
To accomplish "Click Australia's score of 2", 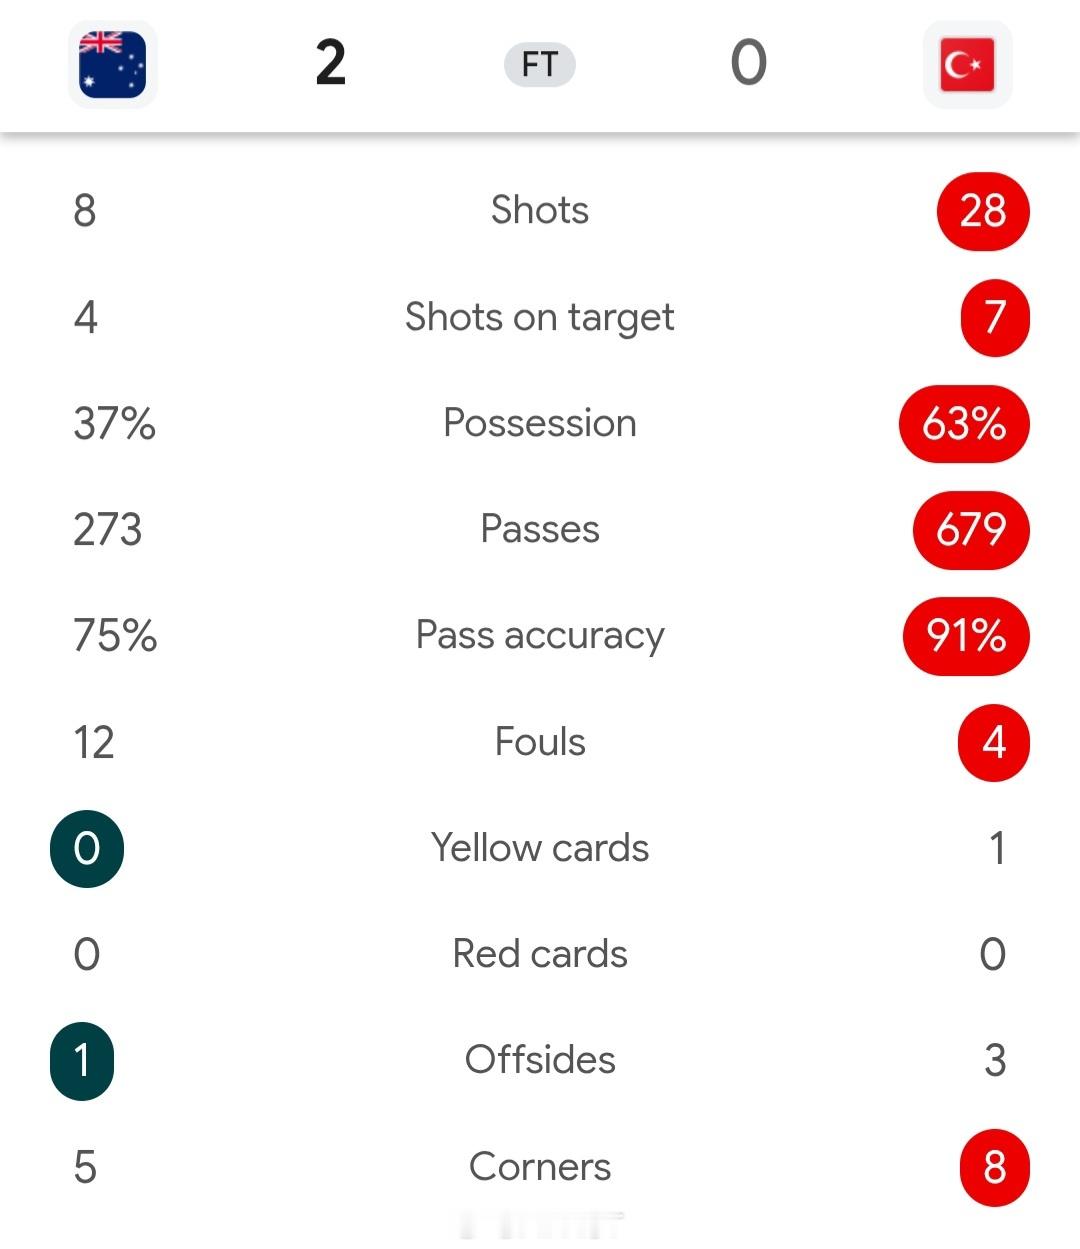I will tap(330, 63).
